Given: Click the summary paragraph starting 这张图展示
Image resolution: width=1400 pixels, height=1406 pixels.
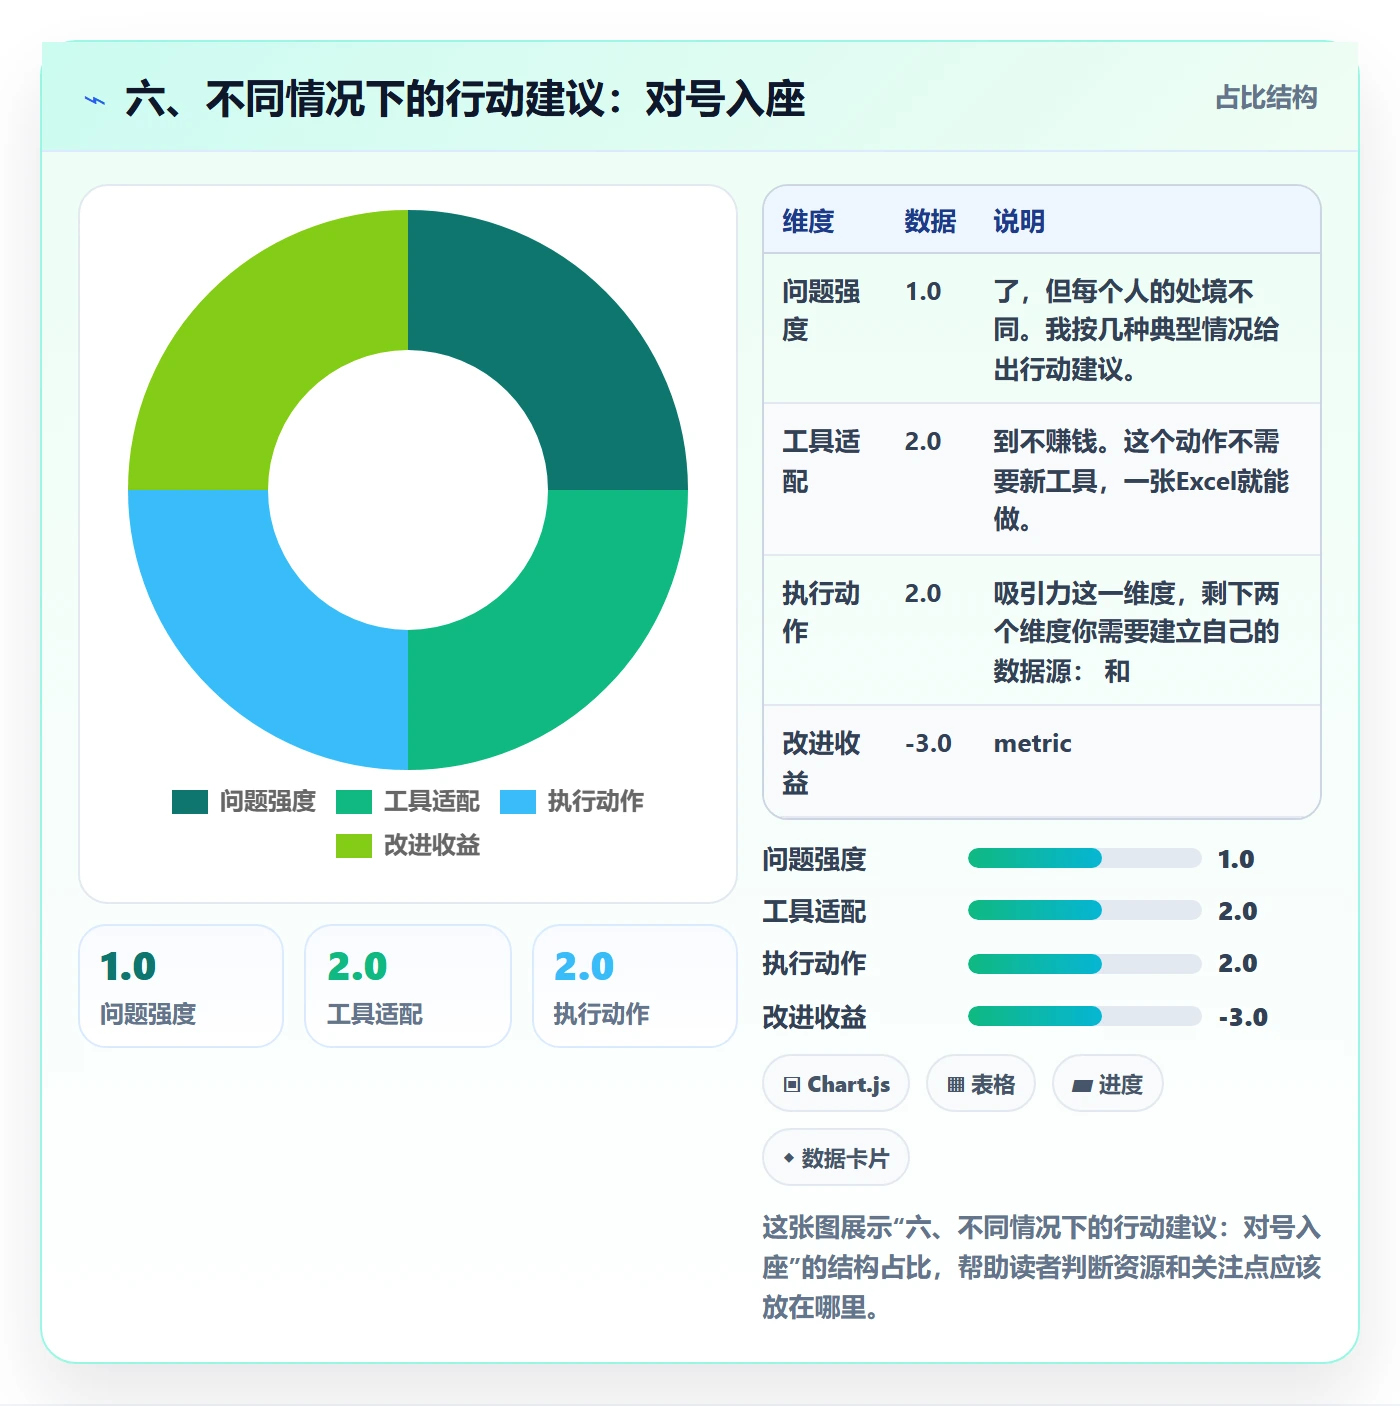Looking at the screenshot, I should point(1041,1267).
